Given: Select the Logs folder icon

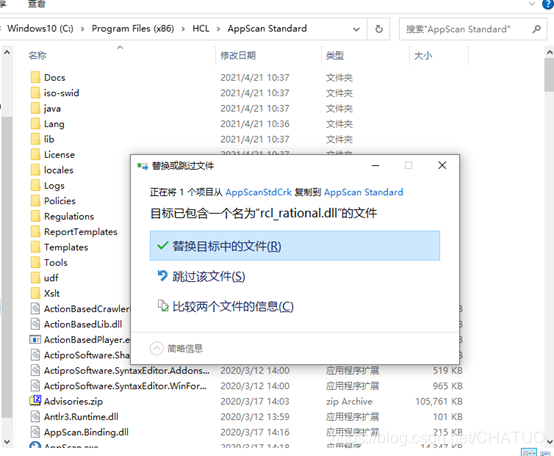Looking at the screenshot, I should pos(35,185).
